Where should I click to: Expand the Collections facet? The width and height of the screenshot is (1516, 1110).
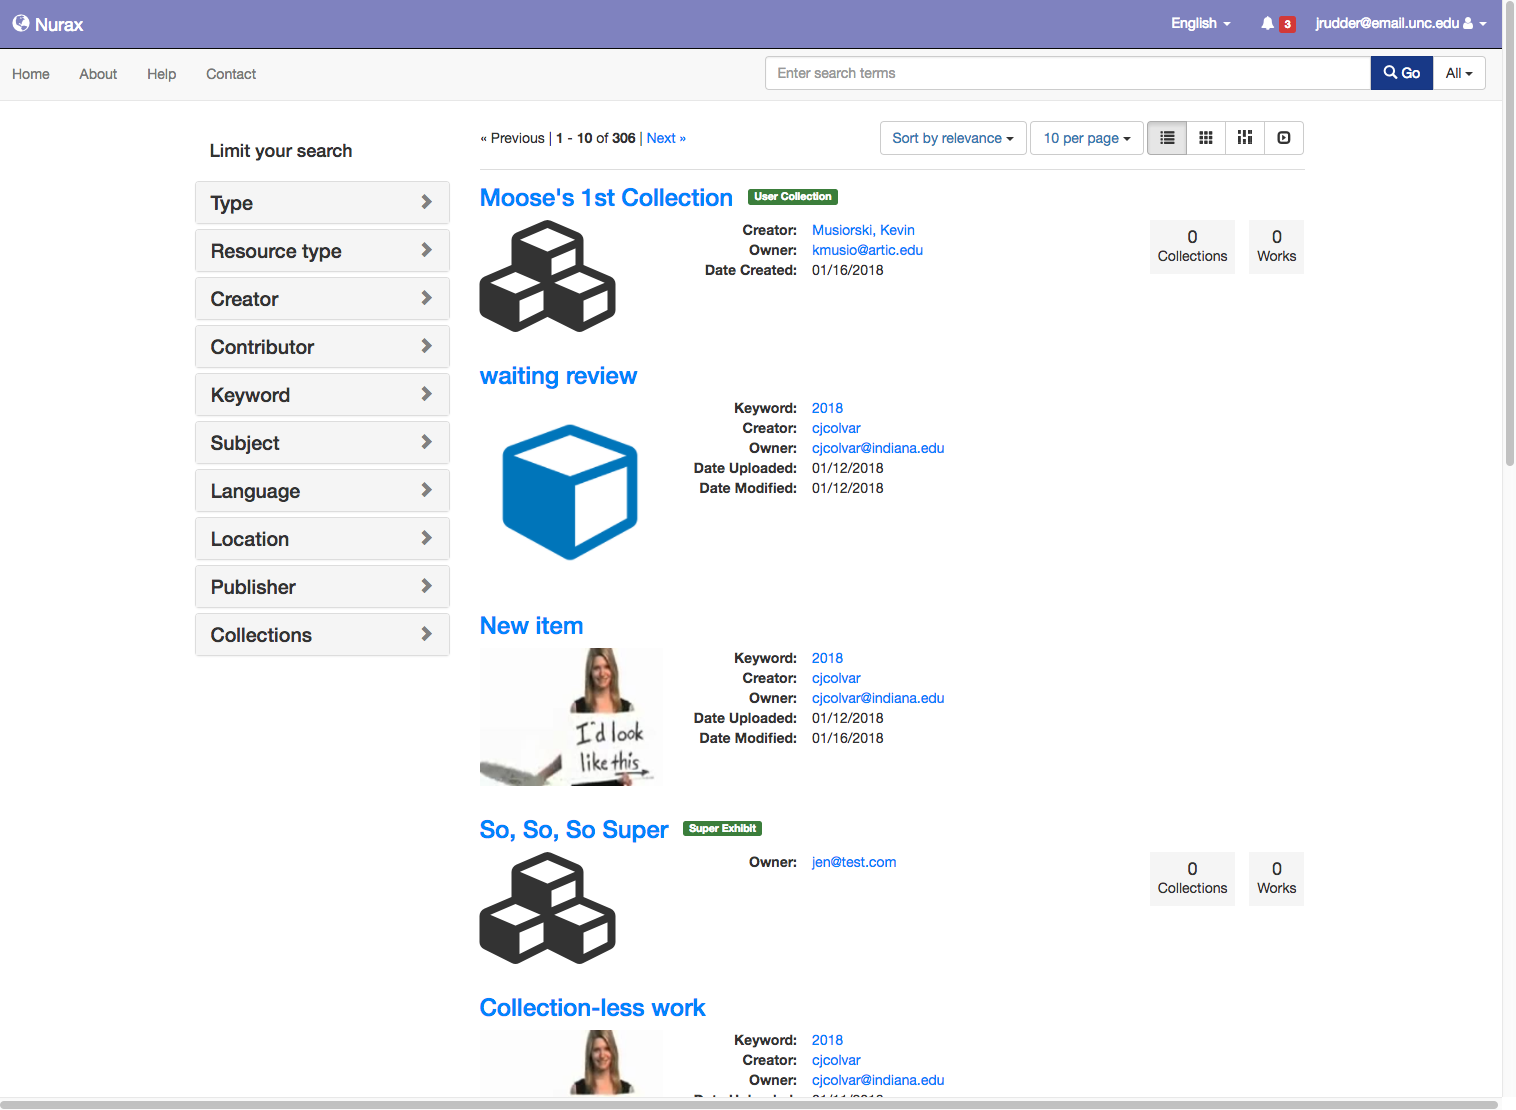point(322,635)
